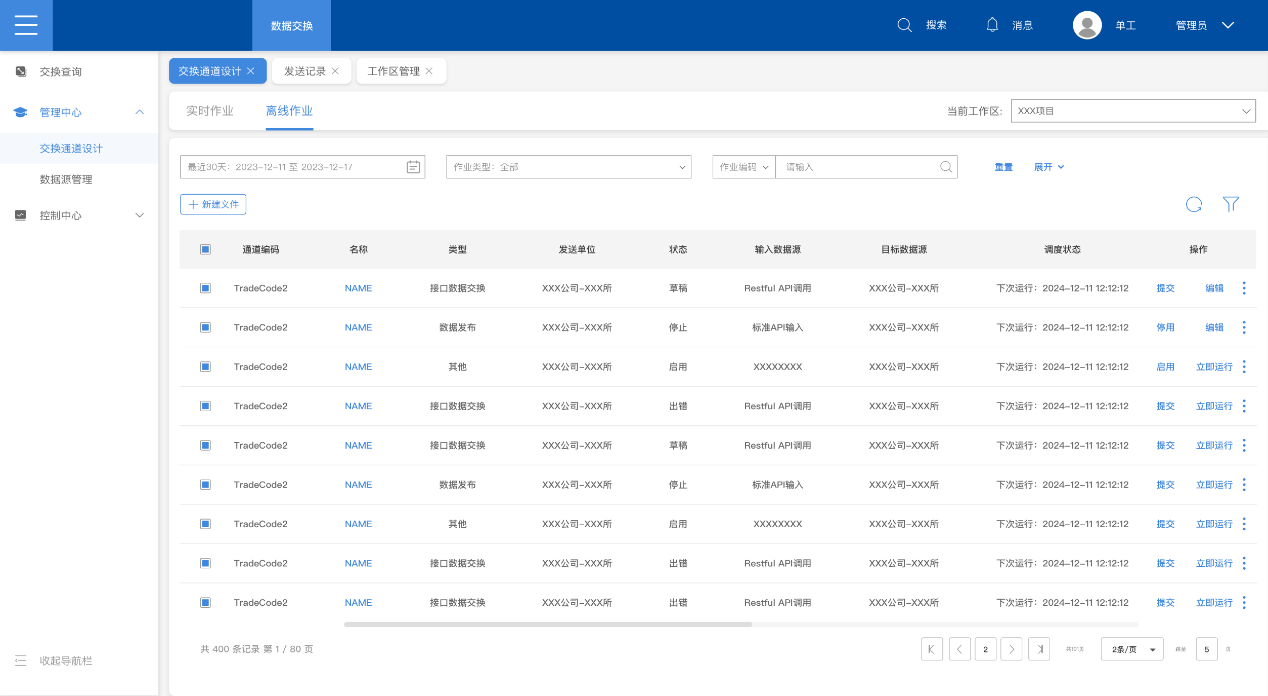The height and width of the screenshot is (696, 1268).
Task: Switch to the 实时作业 tab
Action: coord(210,111)
